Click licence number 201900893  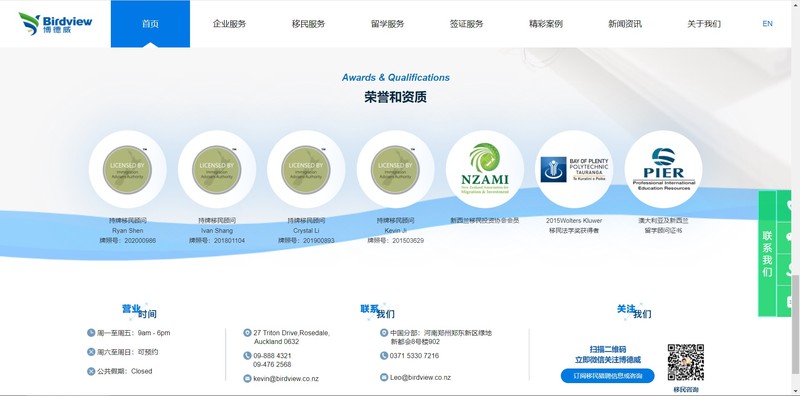tap(319, 240)
